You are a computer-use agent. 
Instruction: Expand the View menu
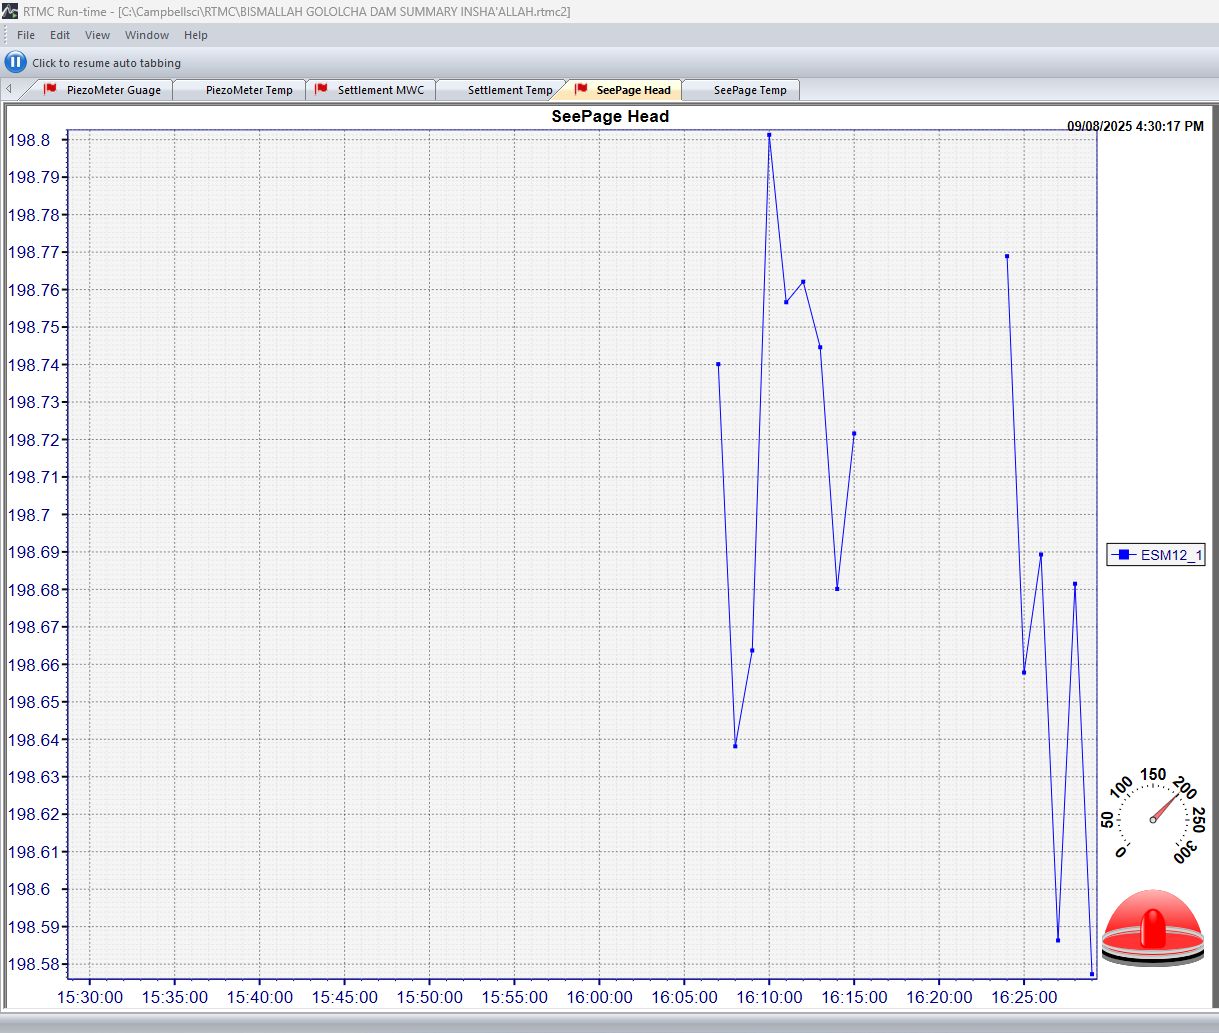(x=97, y=35)
